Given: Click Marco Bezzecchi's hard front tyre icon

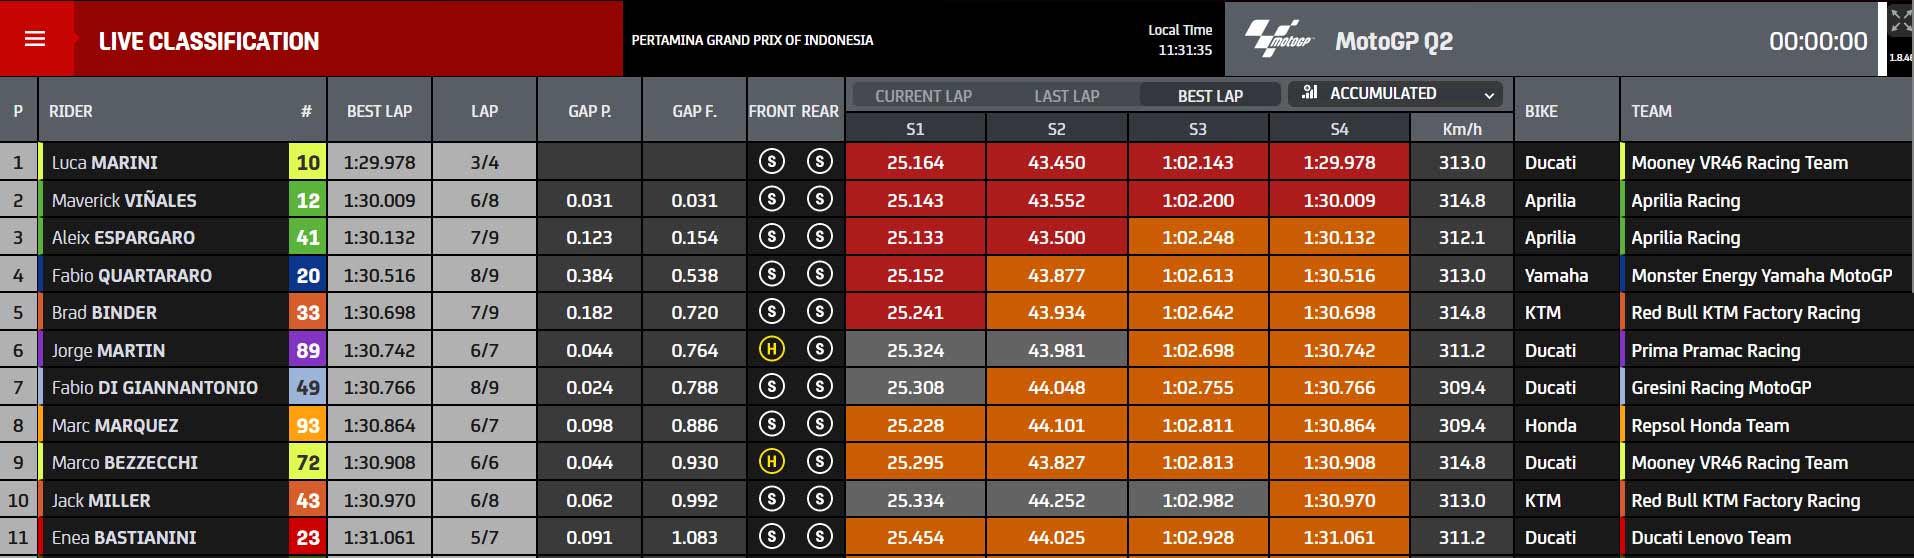Looking at the screenshot, I should coord(771,462).
